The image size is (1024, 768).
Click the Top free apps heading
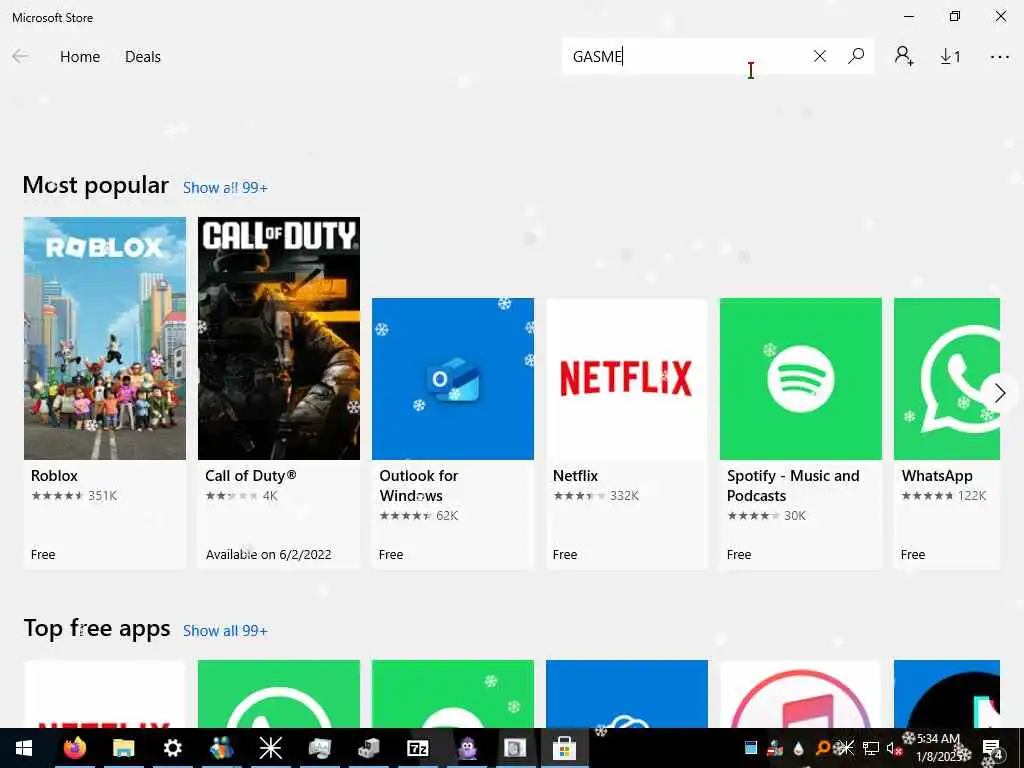[97, 628]
